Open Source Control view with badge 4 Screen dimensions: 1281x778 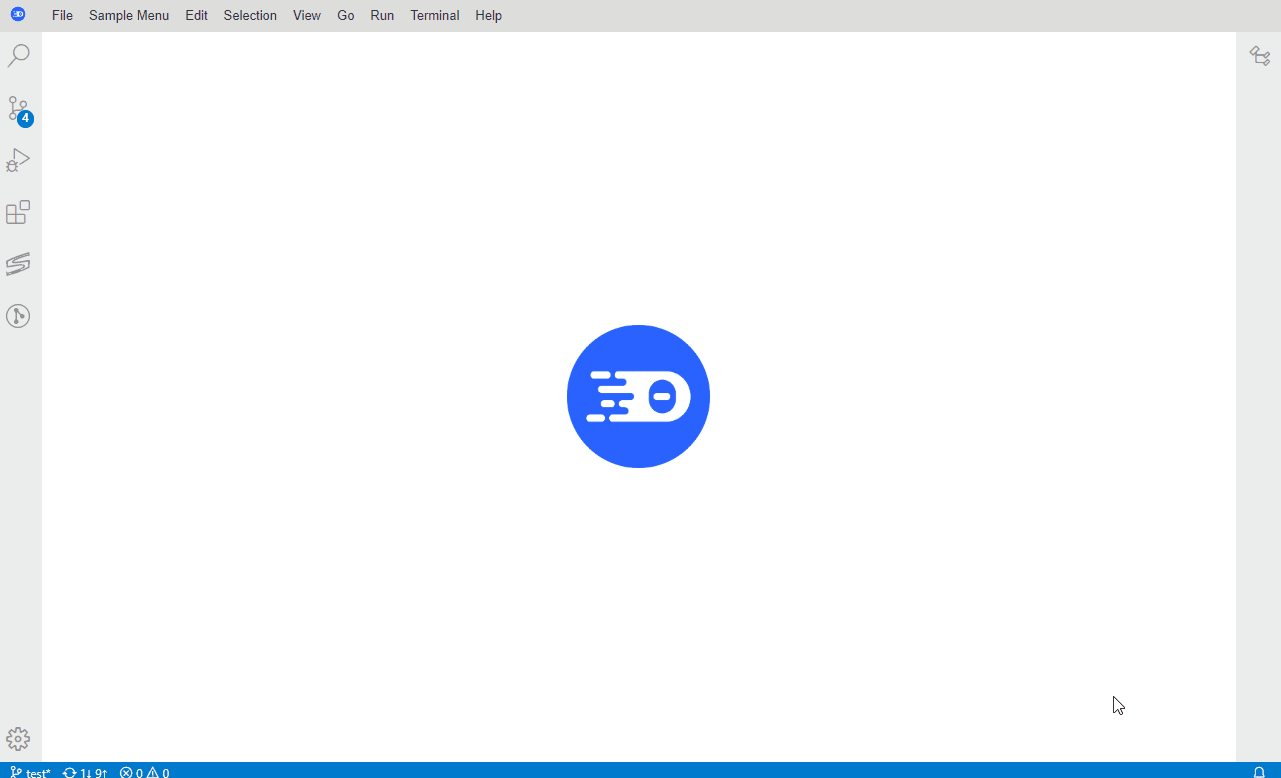[x=18, y=108]
